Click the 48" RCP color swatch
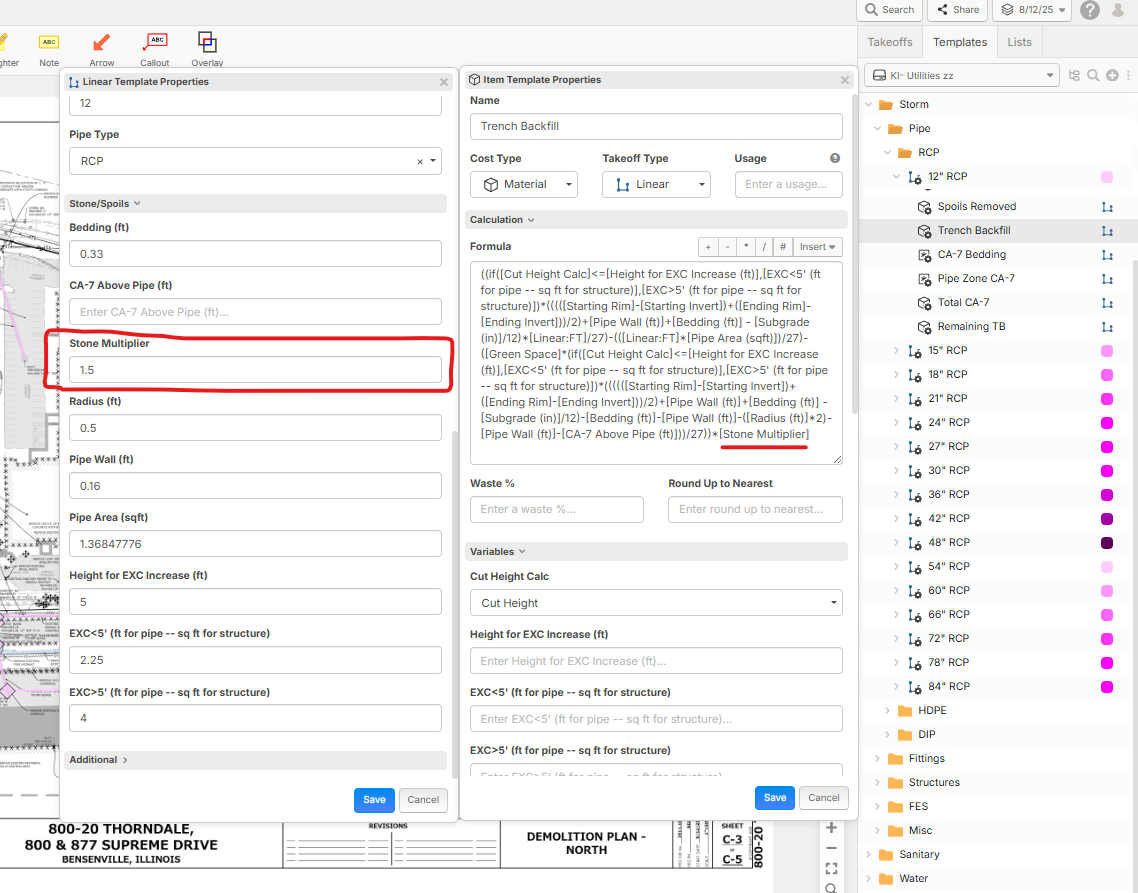Viewport: 1138px width, 893px height. 1107,543
